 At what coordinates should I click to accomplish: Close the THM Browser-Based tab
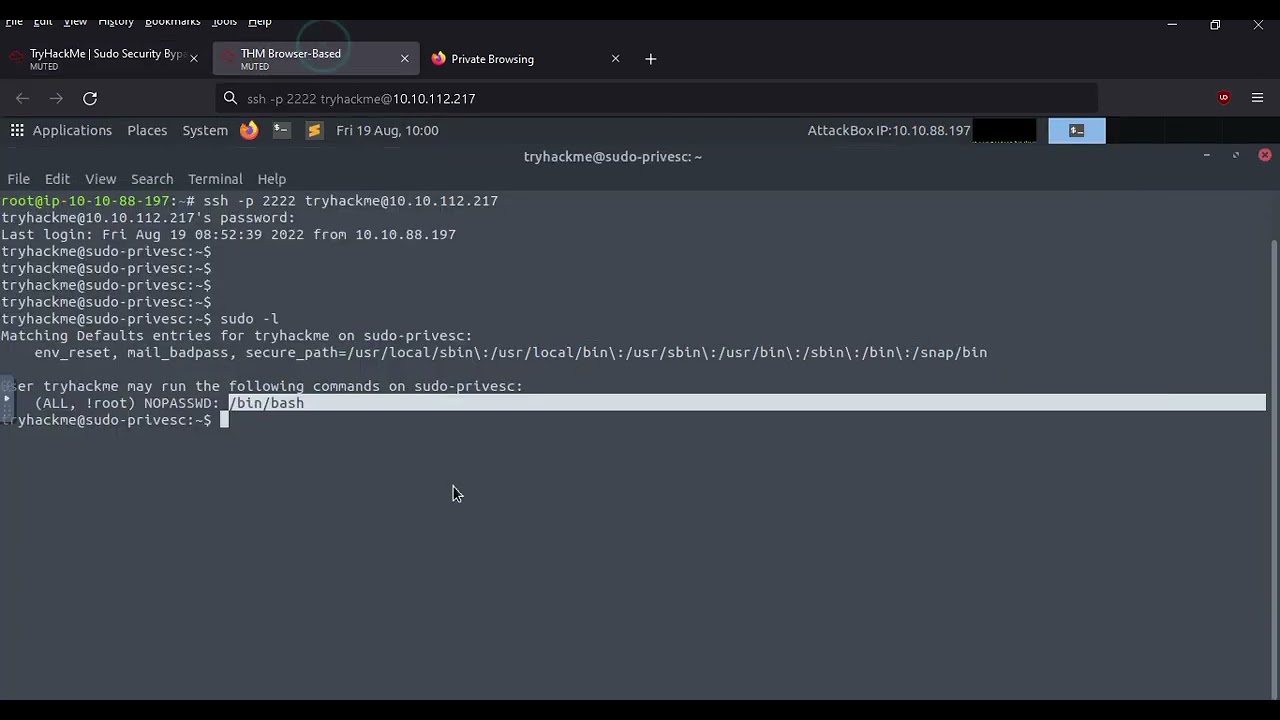404,59
